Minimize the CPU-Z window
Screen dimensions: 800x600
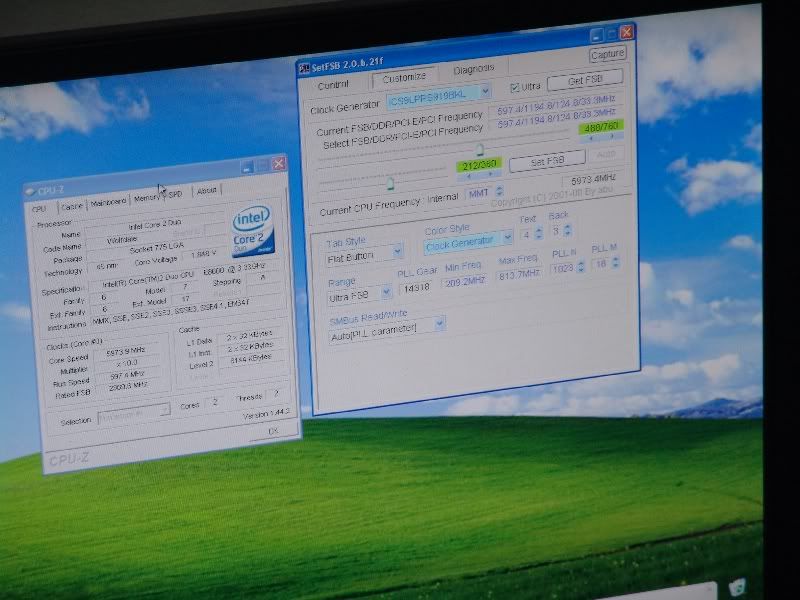(247, 167)
